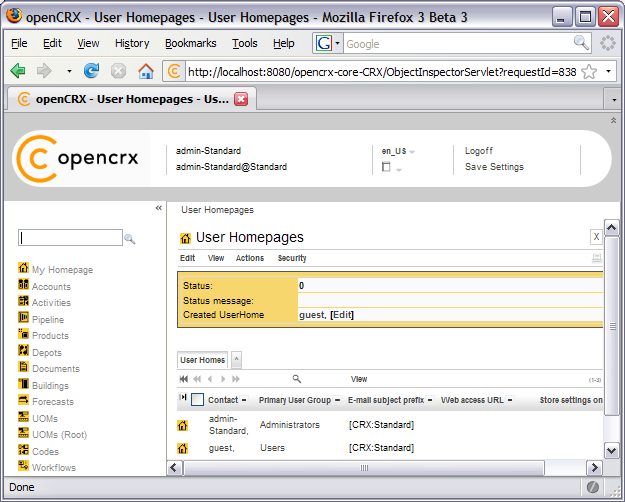Toggle the Web access URL column minus
The height and width of the screenshot is (502, 625).
510,400
